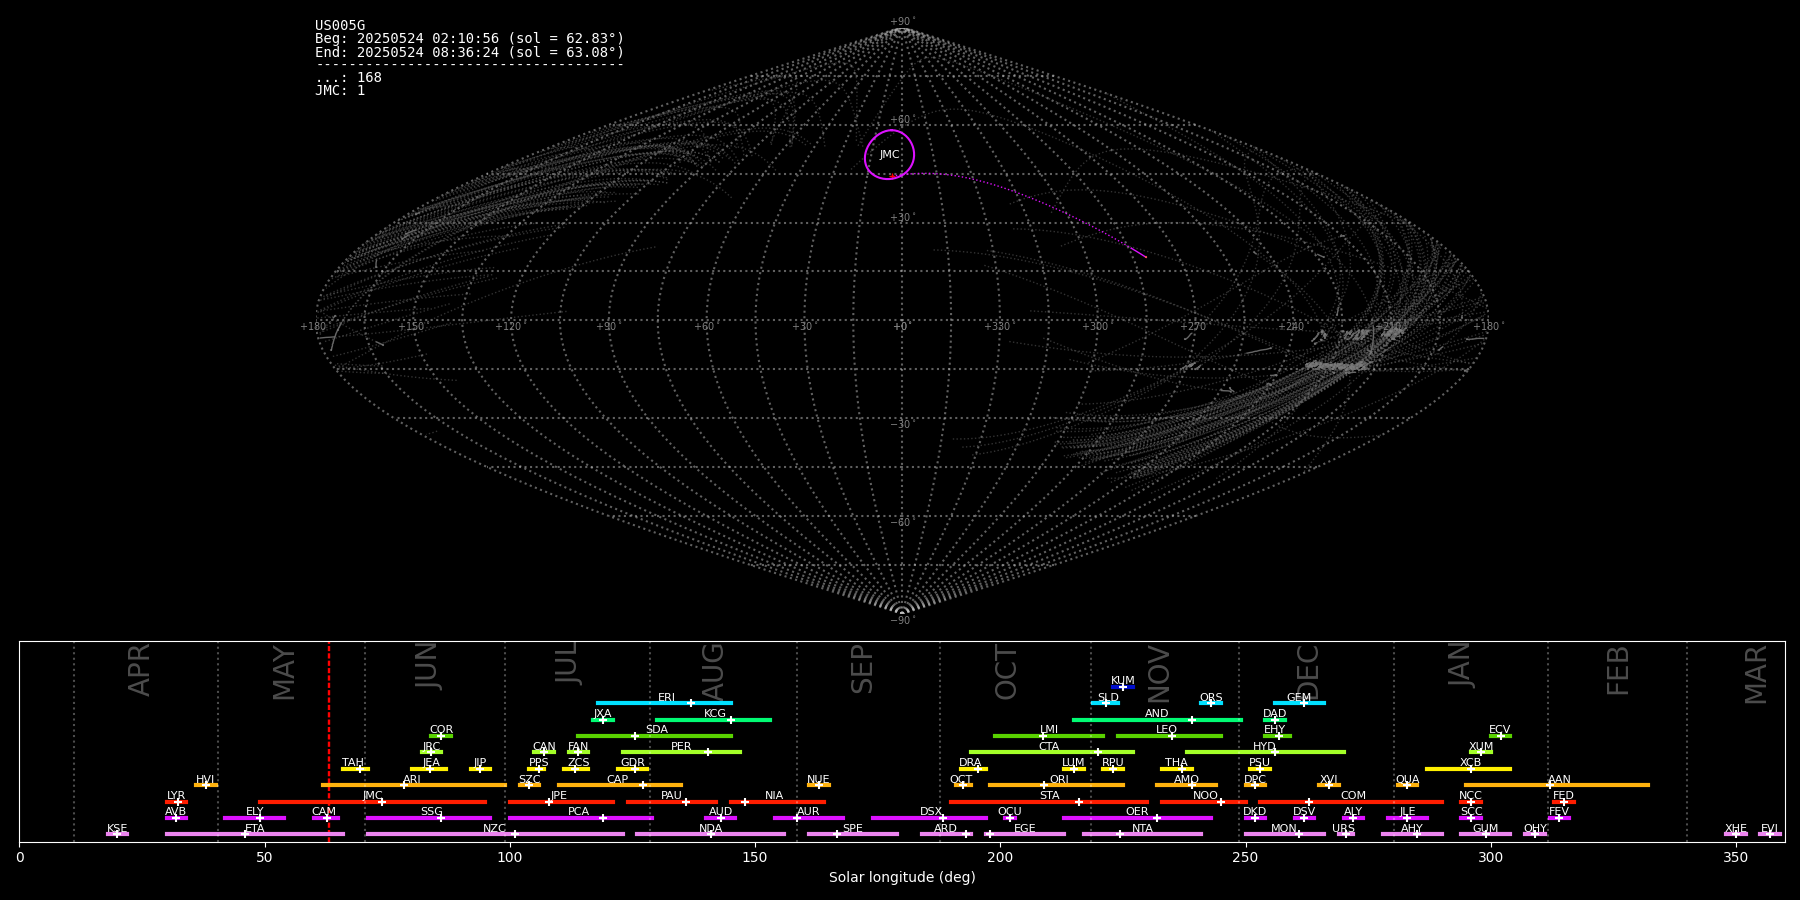Select the ELY shower label
Screen dimensions: 1800x900
pyautogui.click(x=255, y=812)
